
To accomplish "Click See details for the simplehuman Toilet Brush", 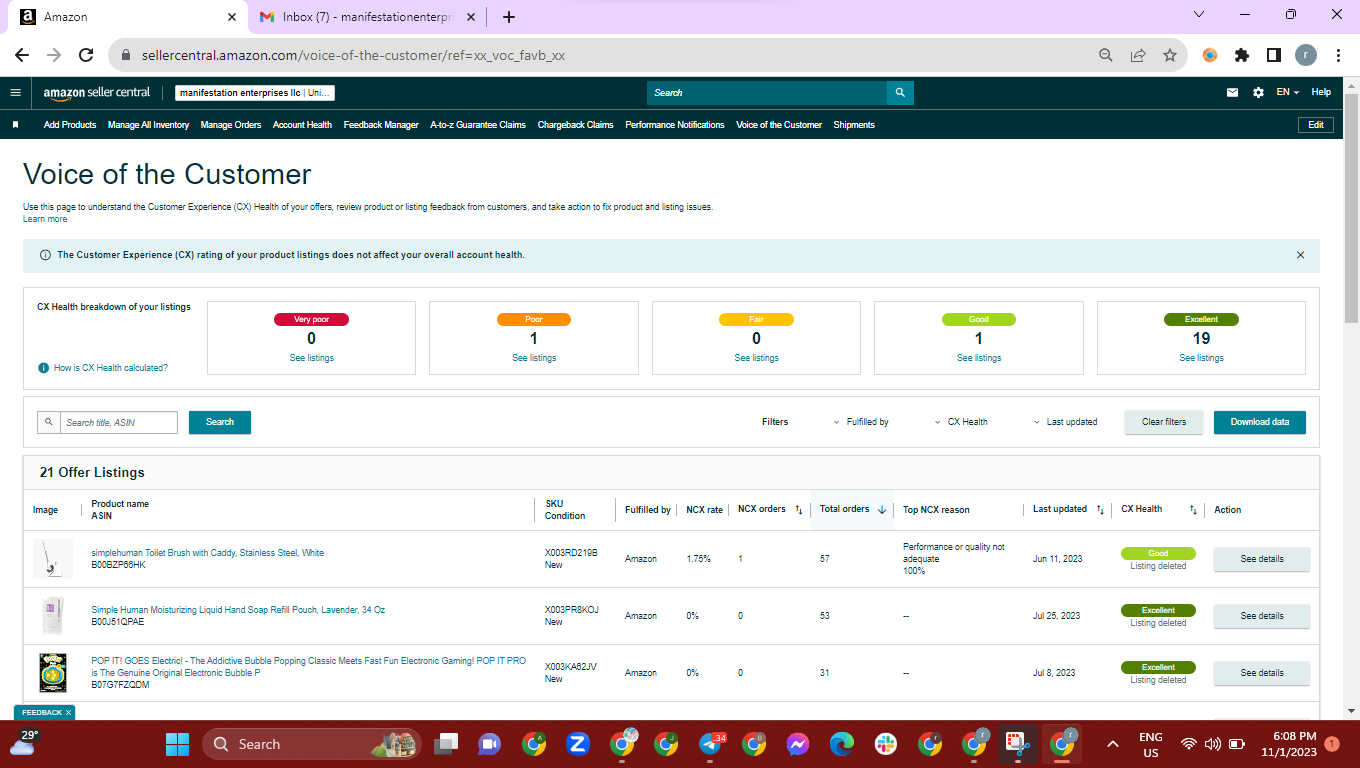I will 1262,559.
